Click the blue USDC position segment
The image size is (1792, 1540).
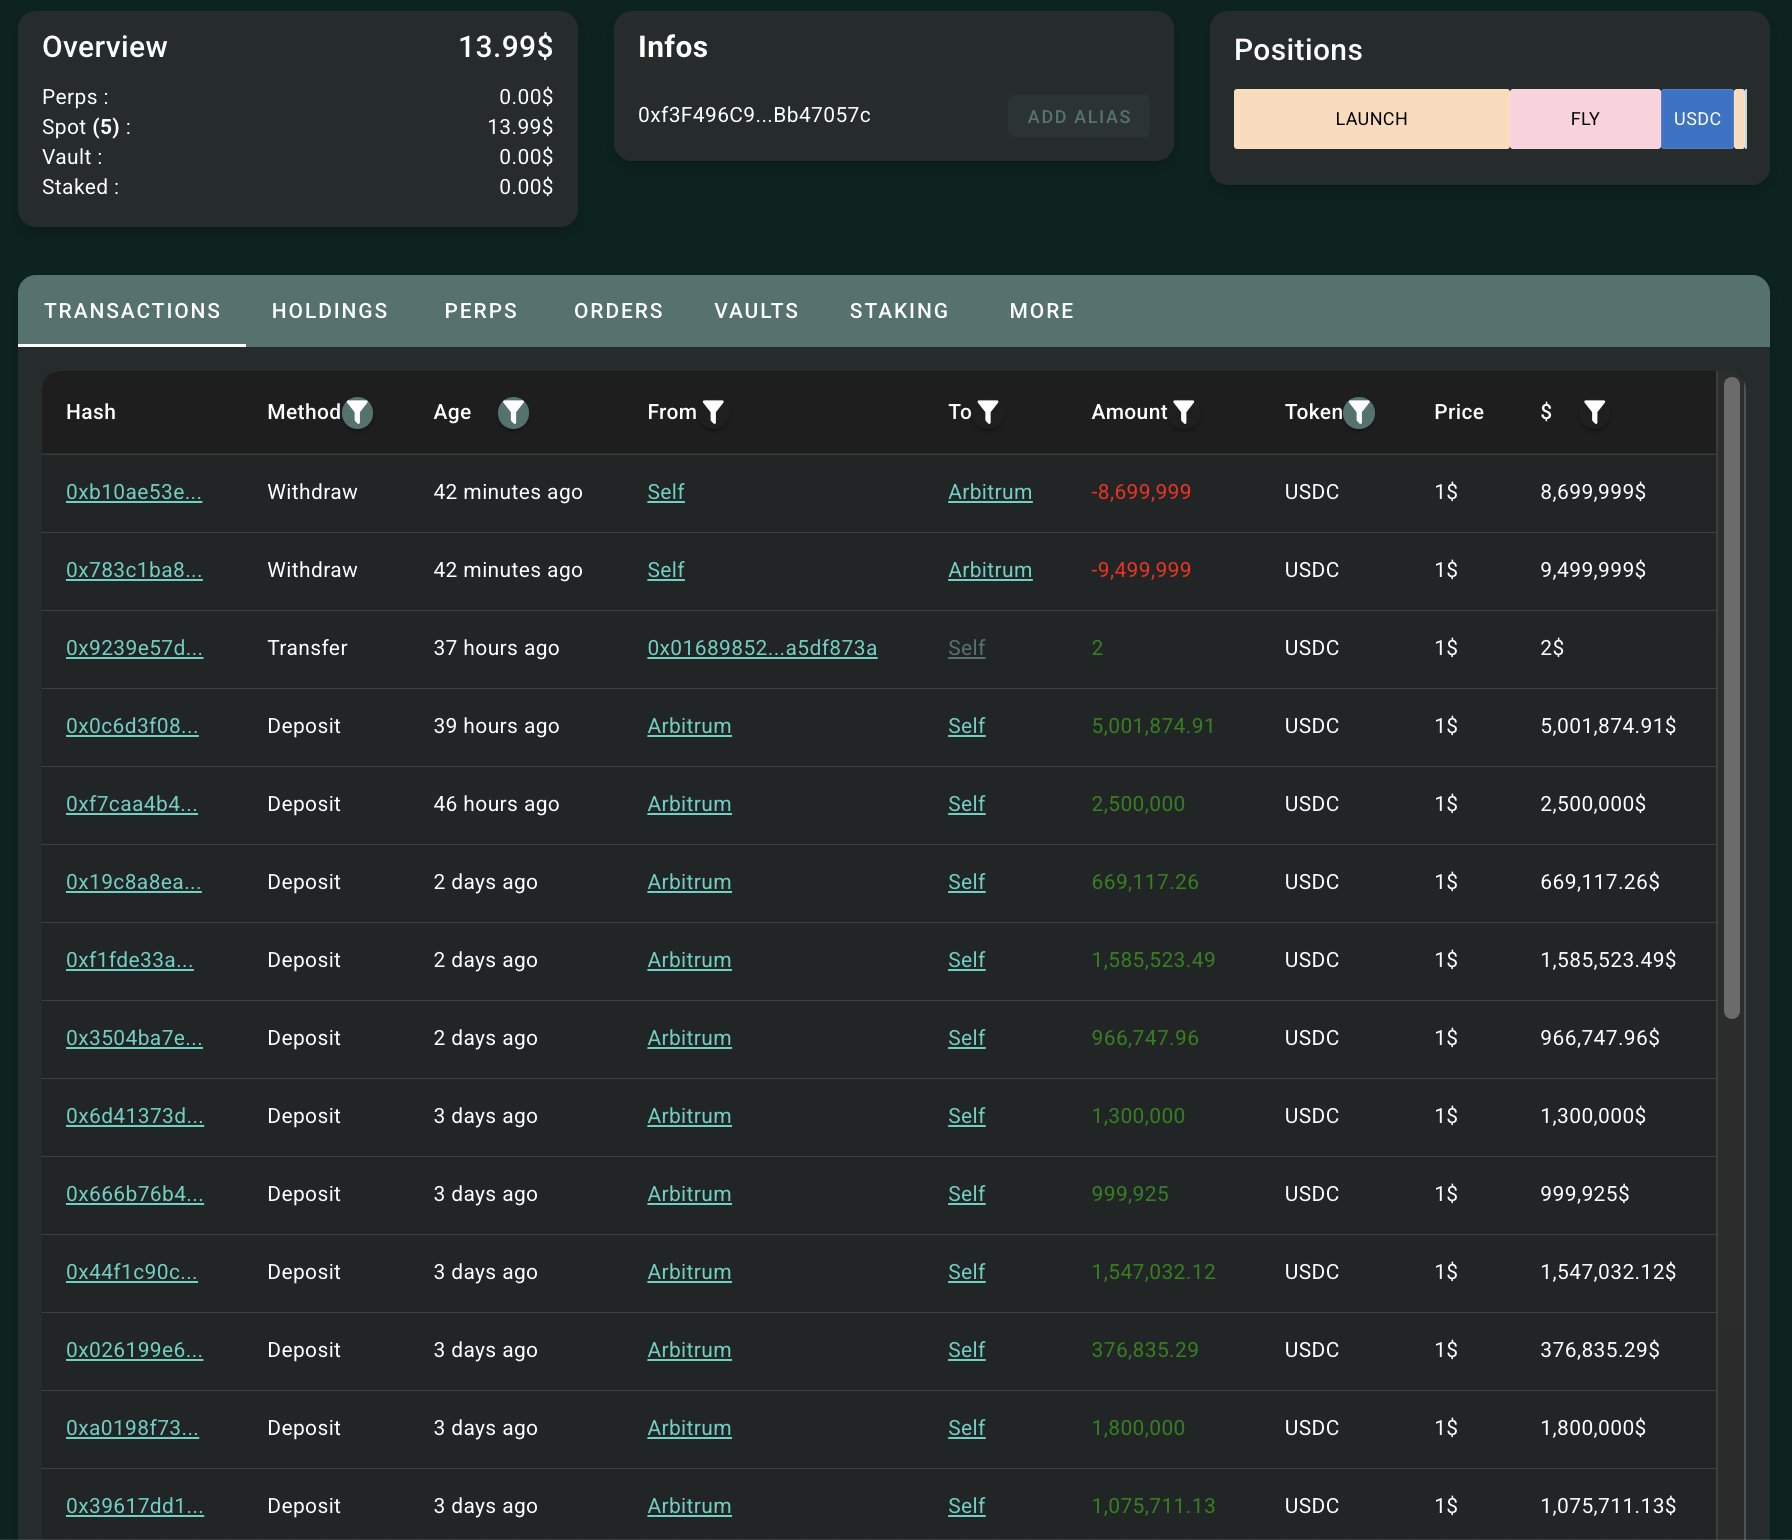(1697, 119)
